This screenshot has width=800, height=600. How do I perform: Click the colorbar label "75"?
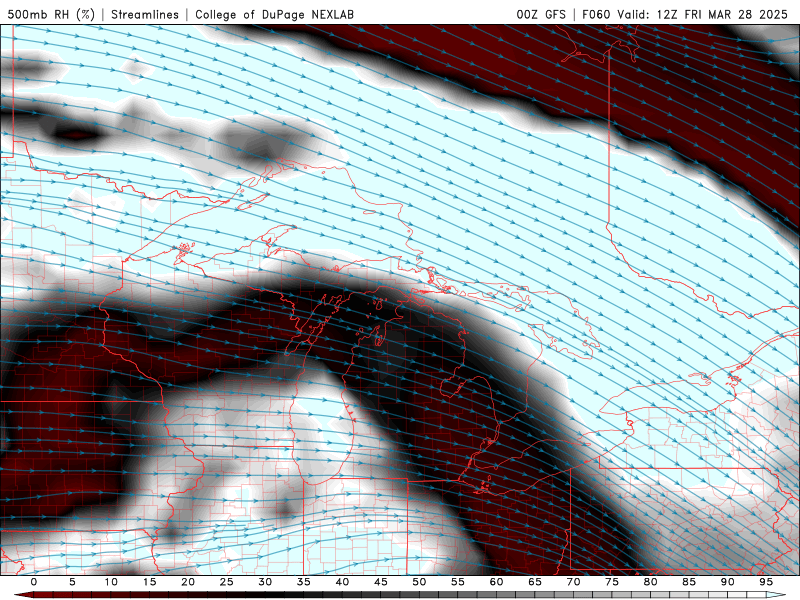[612, 582]
